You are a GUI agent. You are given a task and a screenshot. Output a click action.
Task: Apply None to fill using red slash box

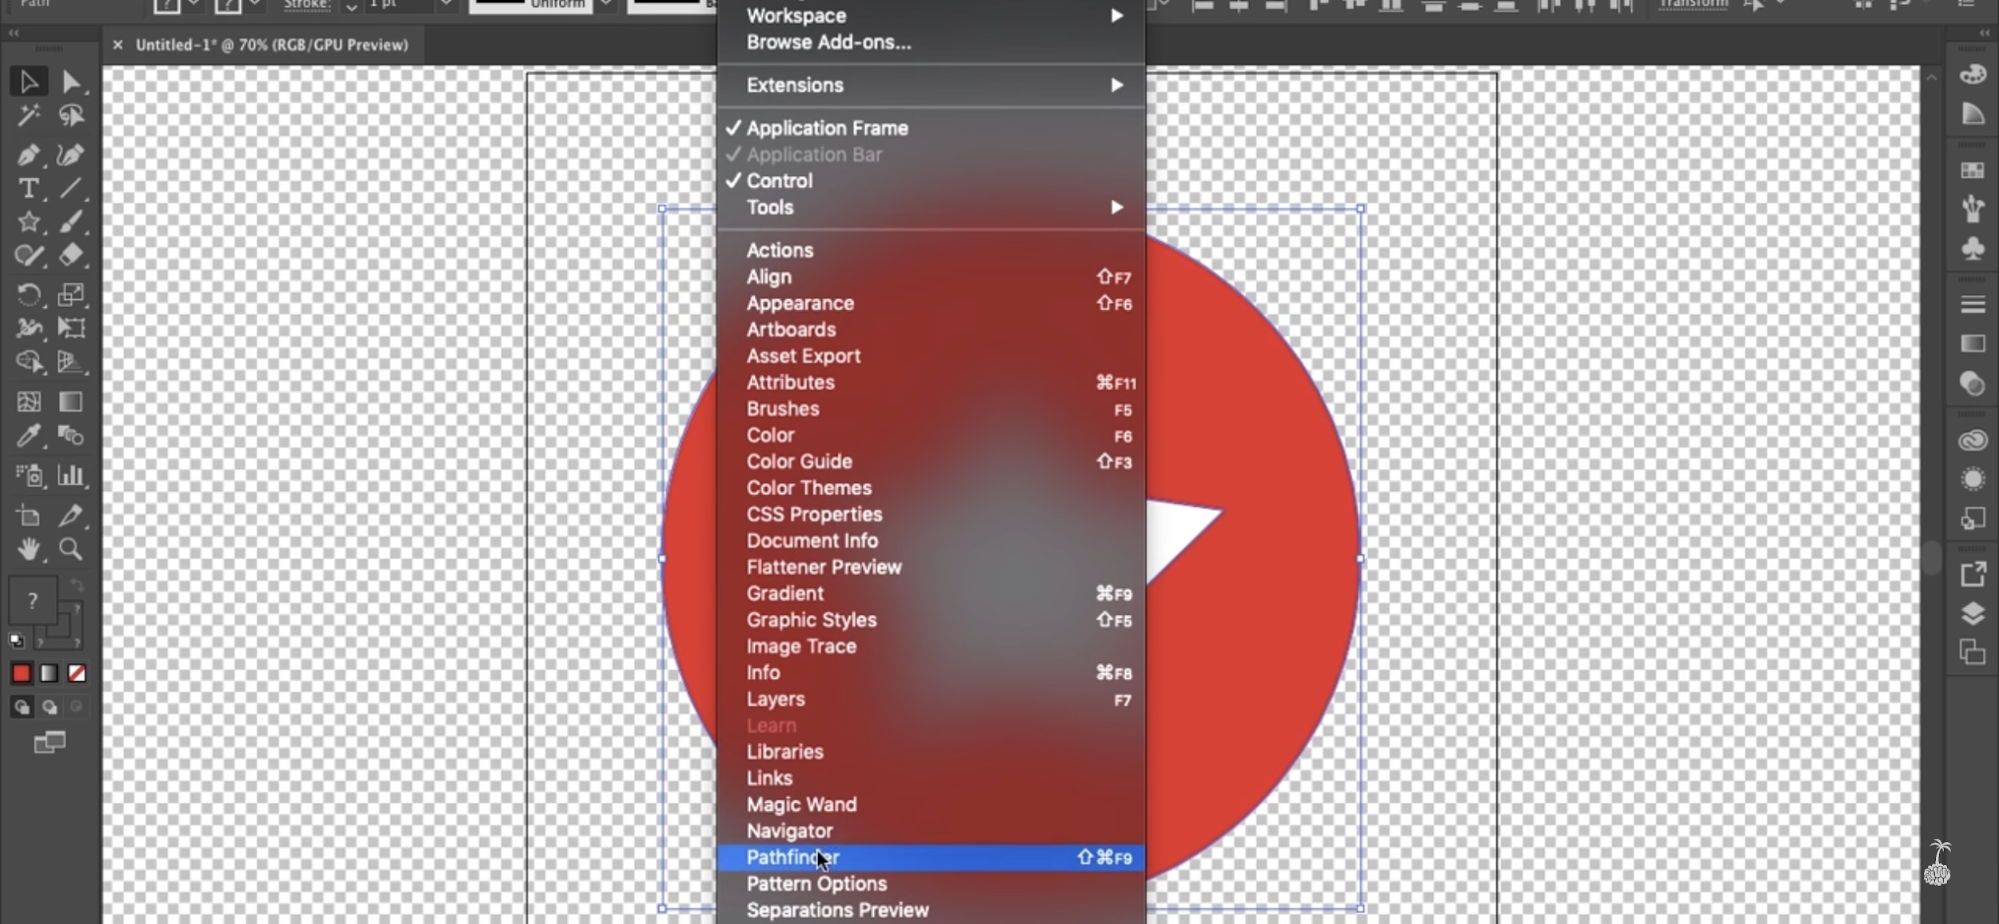pos(77,673)
